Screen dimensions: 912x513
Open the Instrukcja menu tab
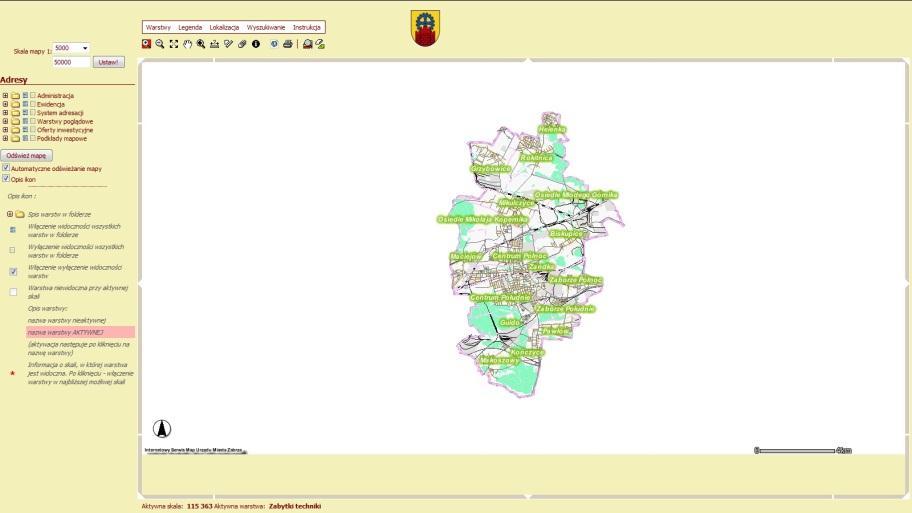pos(307,27)
